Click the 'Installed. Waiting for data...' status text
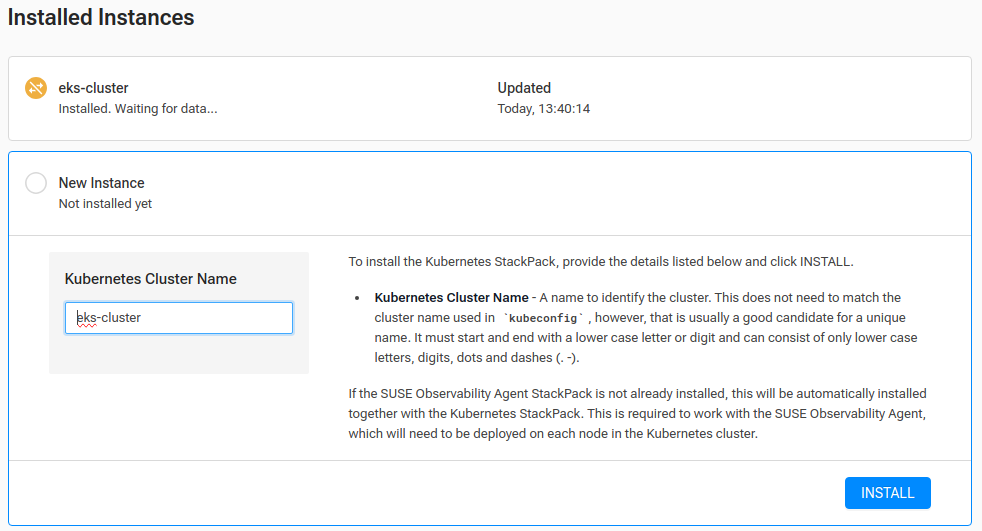Viewport: 982px width, 531px height. coord(138,108)
